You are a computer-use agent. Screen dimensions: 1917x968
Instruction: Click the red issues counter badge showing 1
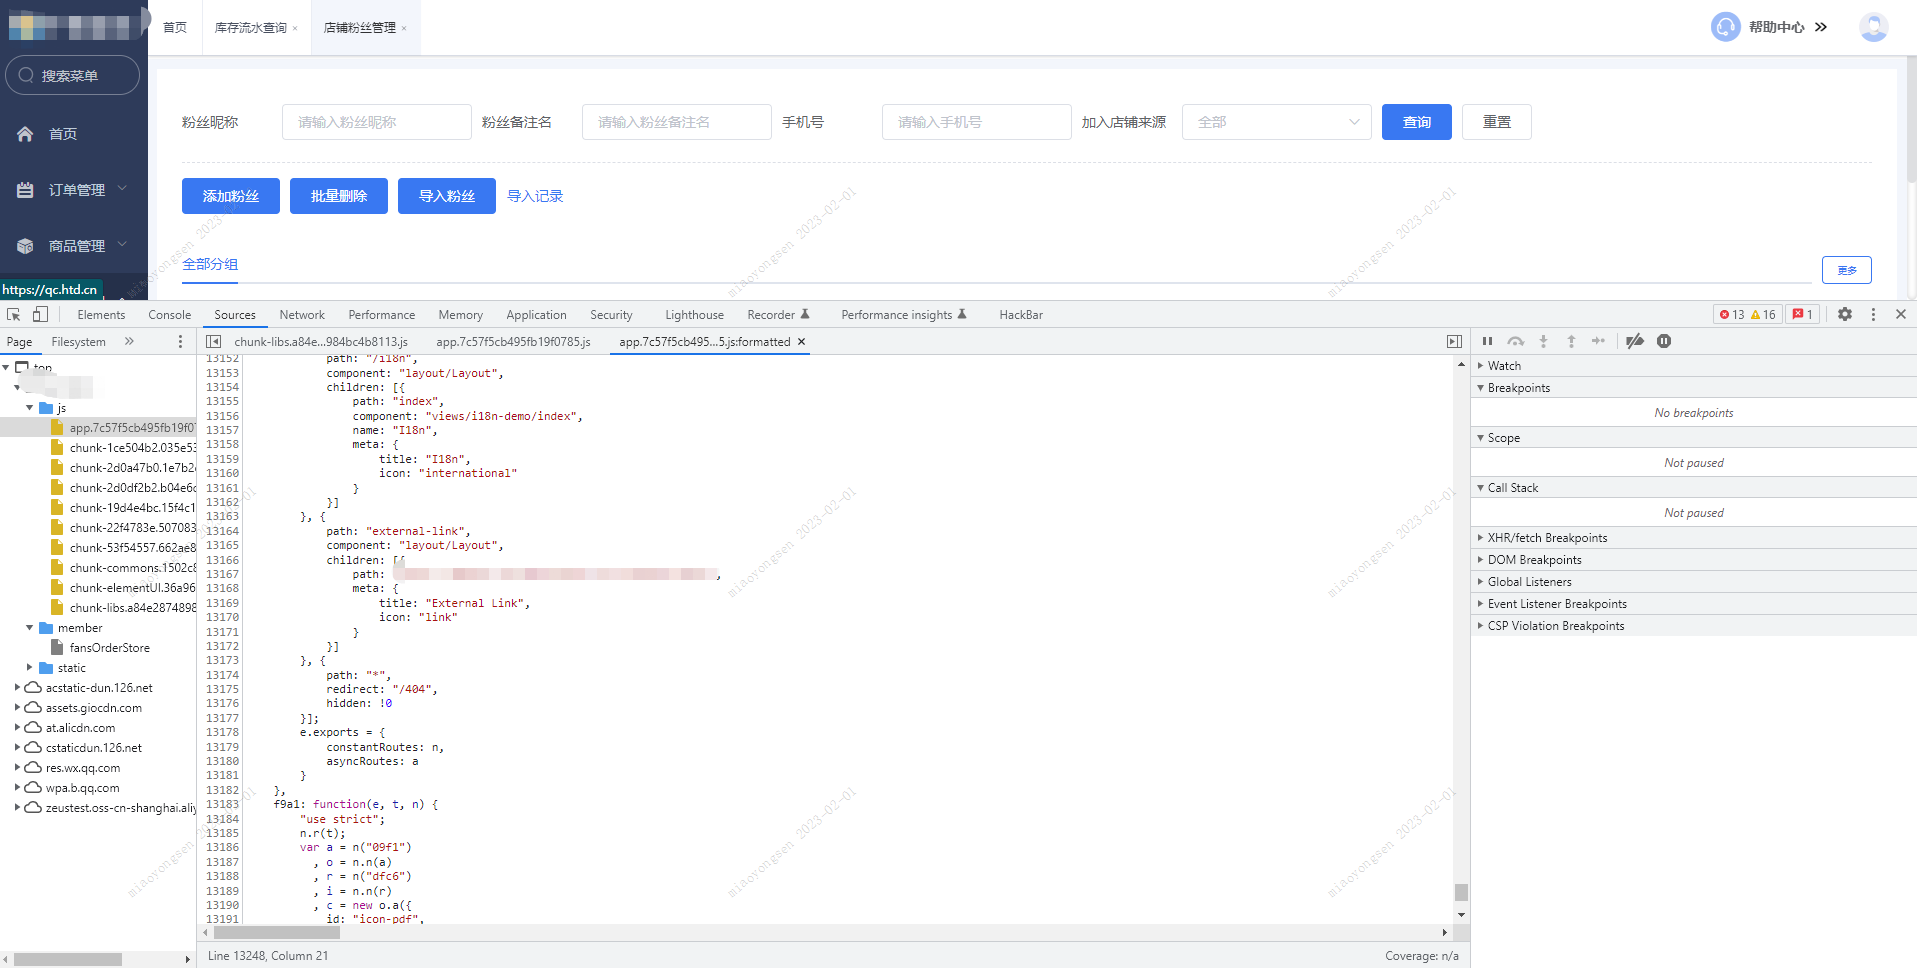[x=1803, y=314]
